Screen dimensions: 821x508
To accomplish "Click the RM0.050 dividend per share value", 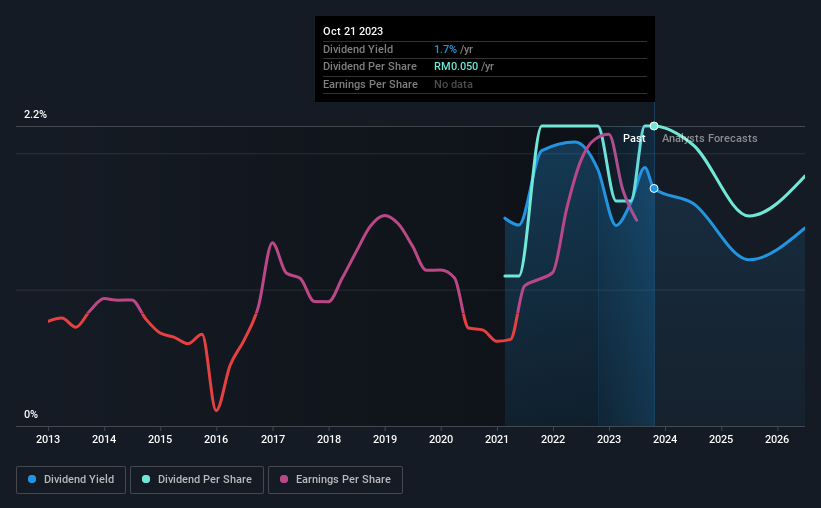I will click(456, 67).
